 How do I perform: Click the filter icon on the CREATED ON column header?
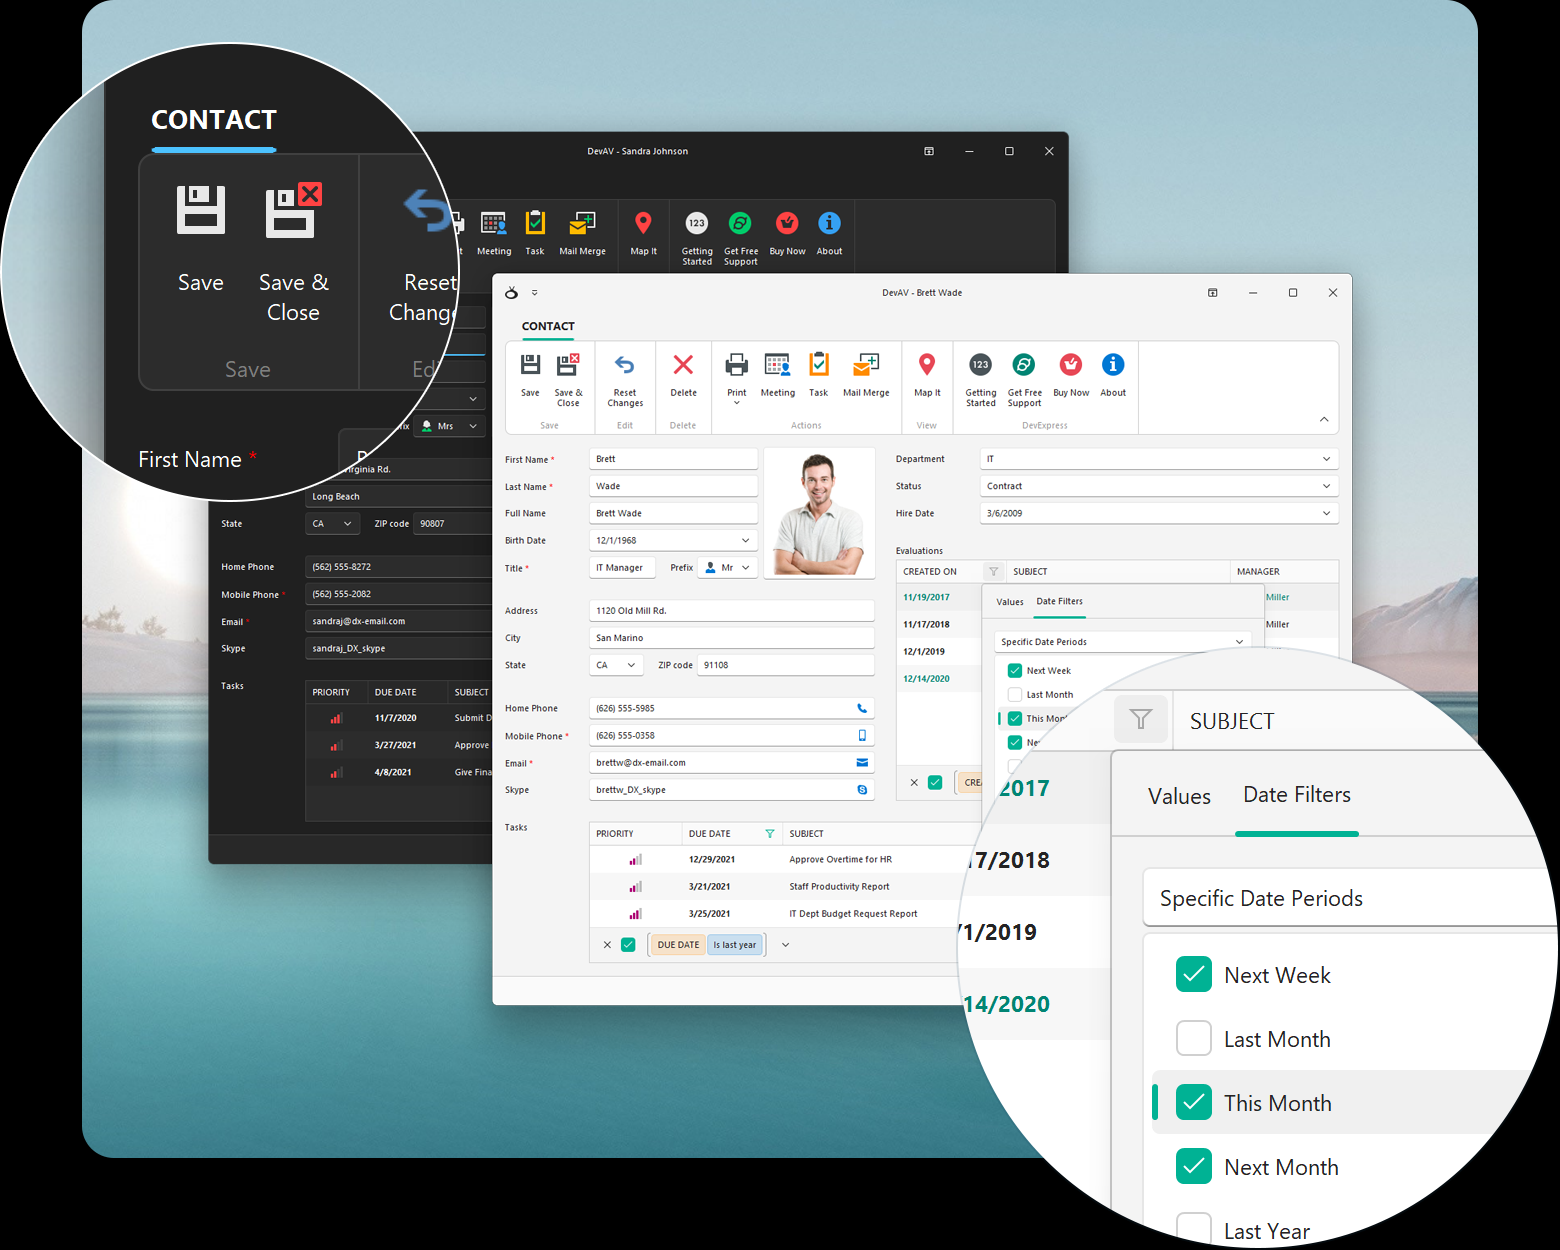pos(993,572)
